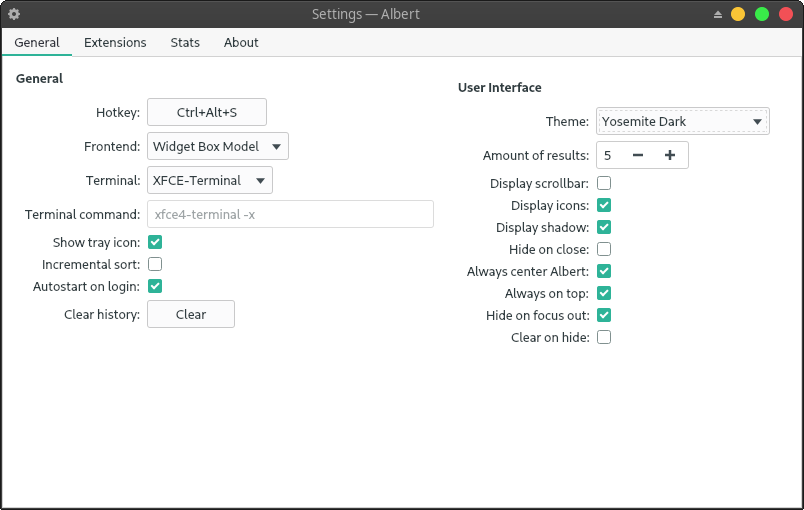The width and height of the screenshot is (804, 510).
Task: Turn on Hide on close
Action: click(x=604, y=249)
